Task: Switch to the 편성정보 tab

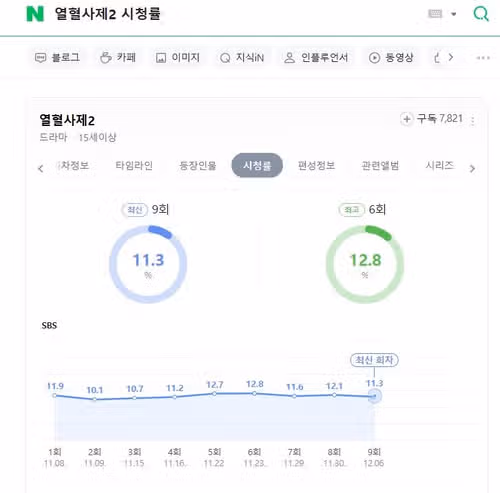Action: pyautogui.click(x=316, y=165)
